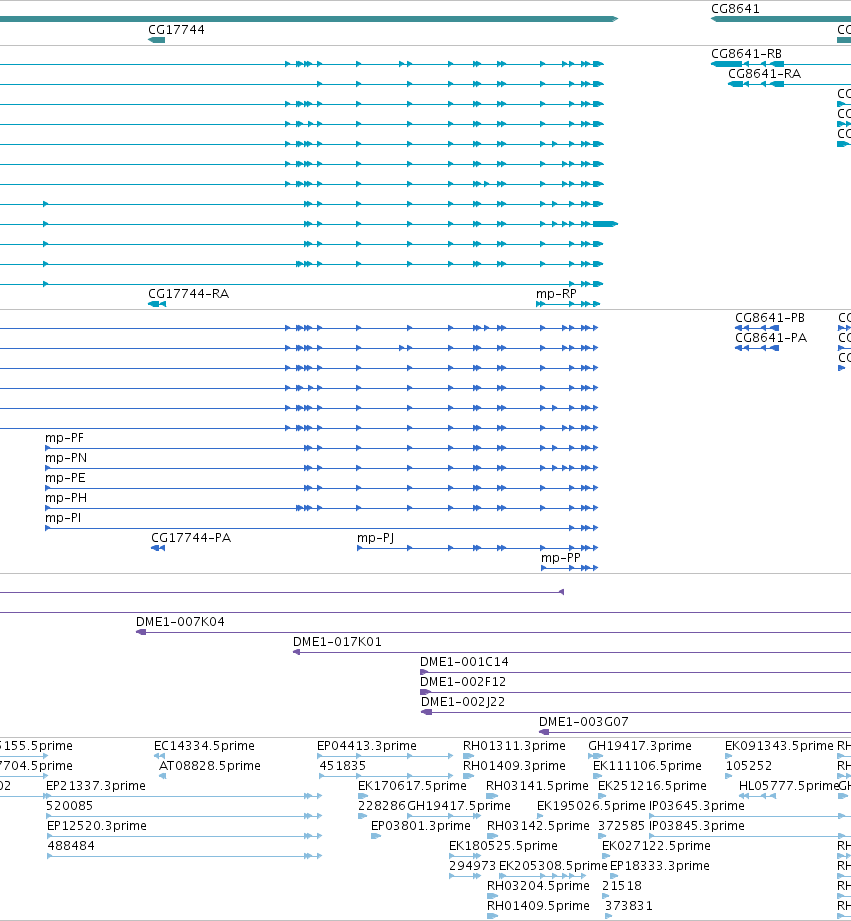851x921 pixels.
Task: Select the 373831 feature label
Action: tap(629, 905)
